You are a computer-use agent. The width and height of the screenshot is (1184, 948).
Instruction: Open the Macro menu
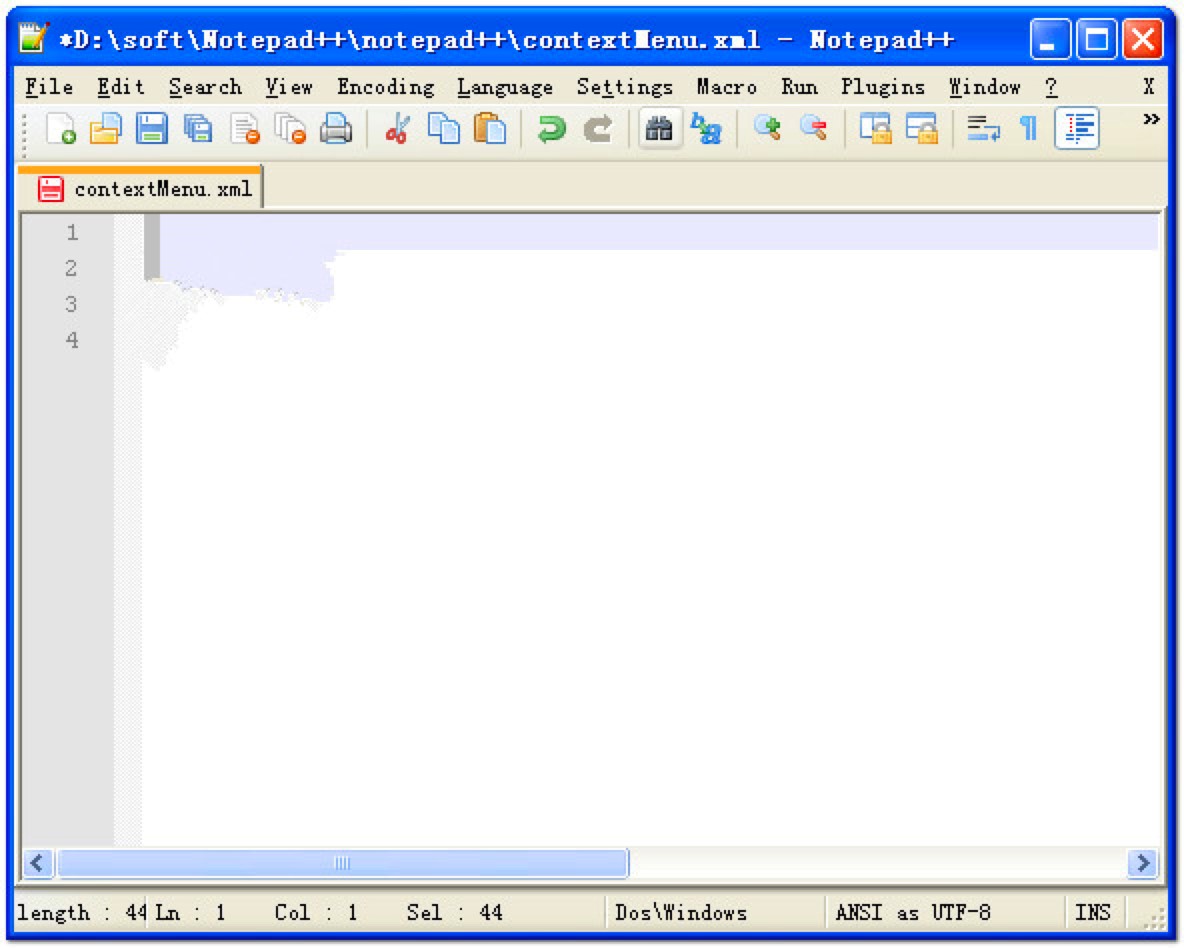click(x=726, y=87)
